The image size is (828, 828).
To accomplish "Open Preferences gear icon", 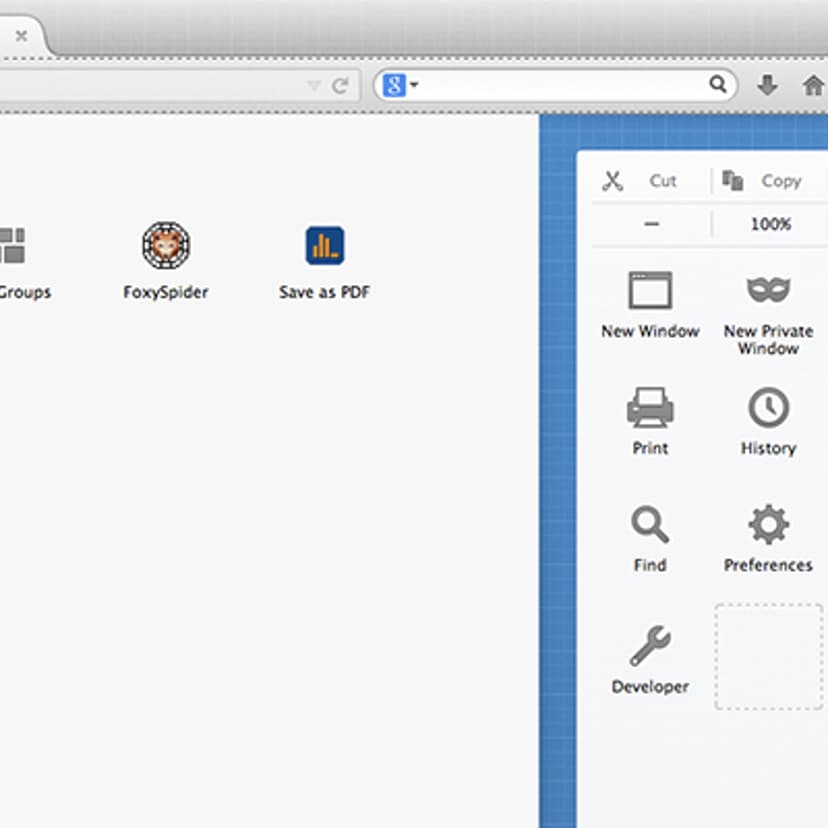I will click(768, 524).
